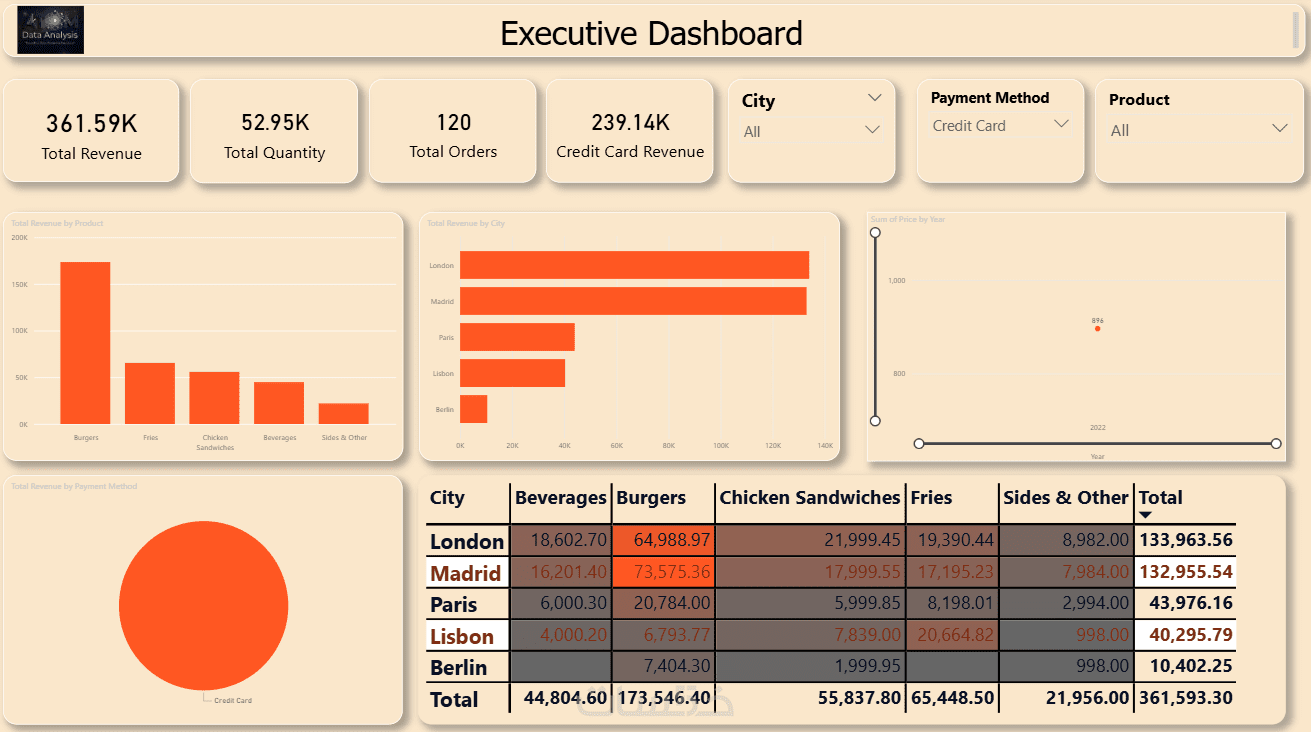Select the Fries bar in product chart
This screenshot has width=1311, height=732.
click(x=150, y=393)
